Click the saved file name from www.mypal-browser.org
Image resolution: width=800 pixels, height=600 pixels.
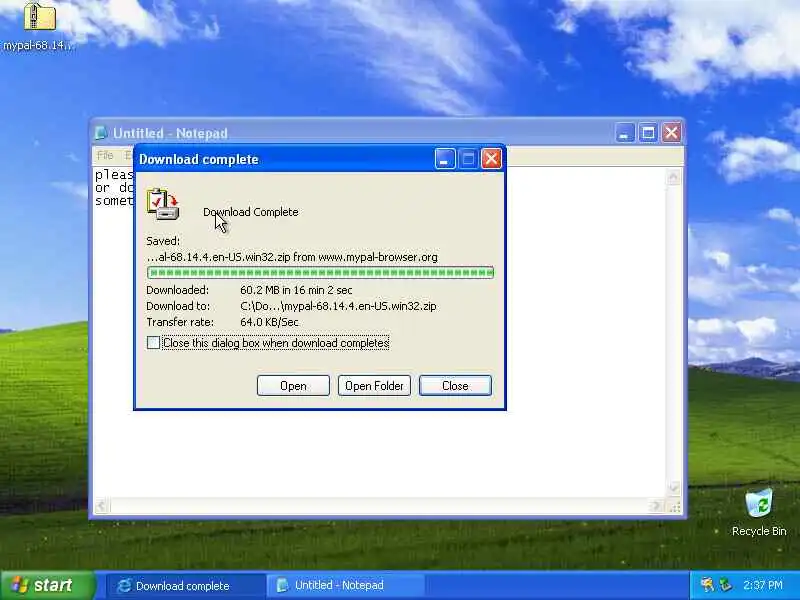click(x=292, y=257)
